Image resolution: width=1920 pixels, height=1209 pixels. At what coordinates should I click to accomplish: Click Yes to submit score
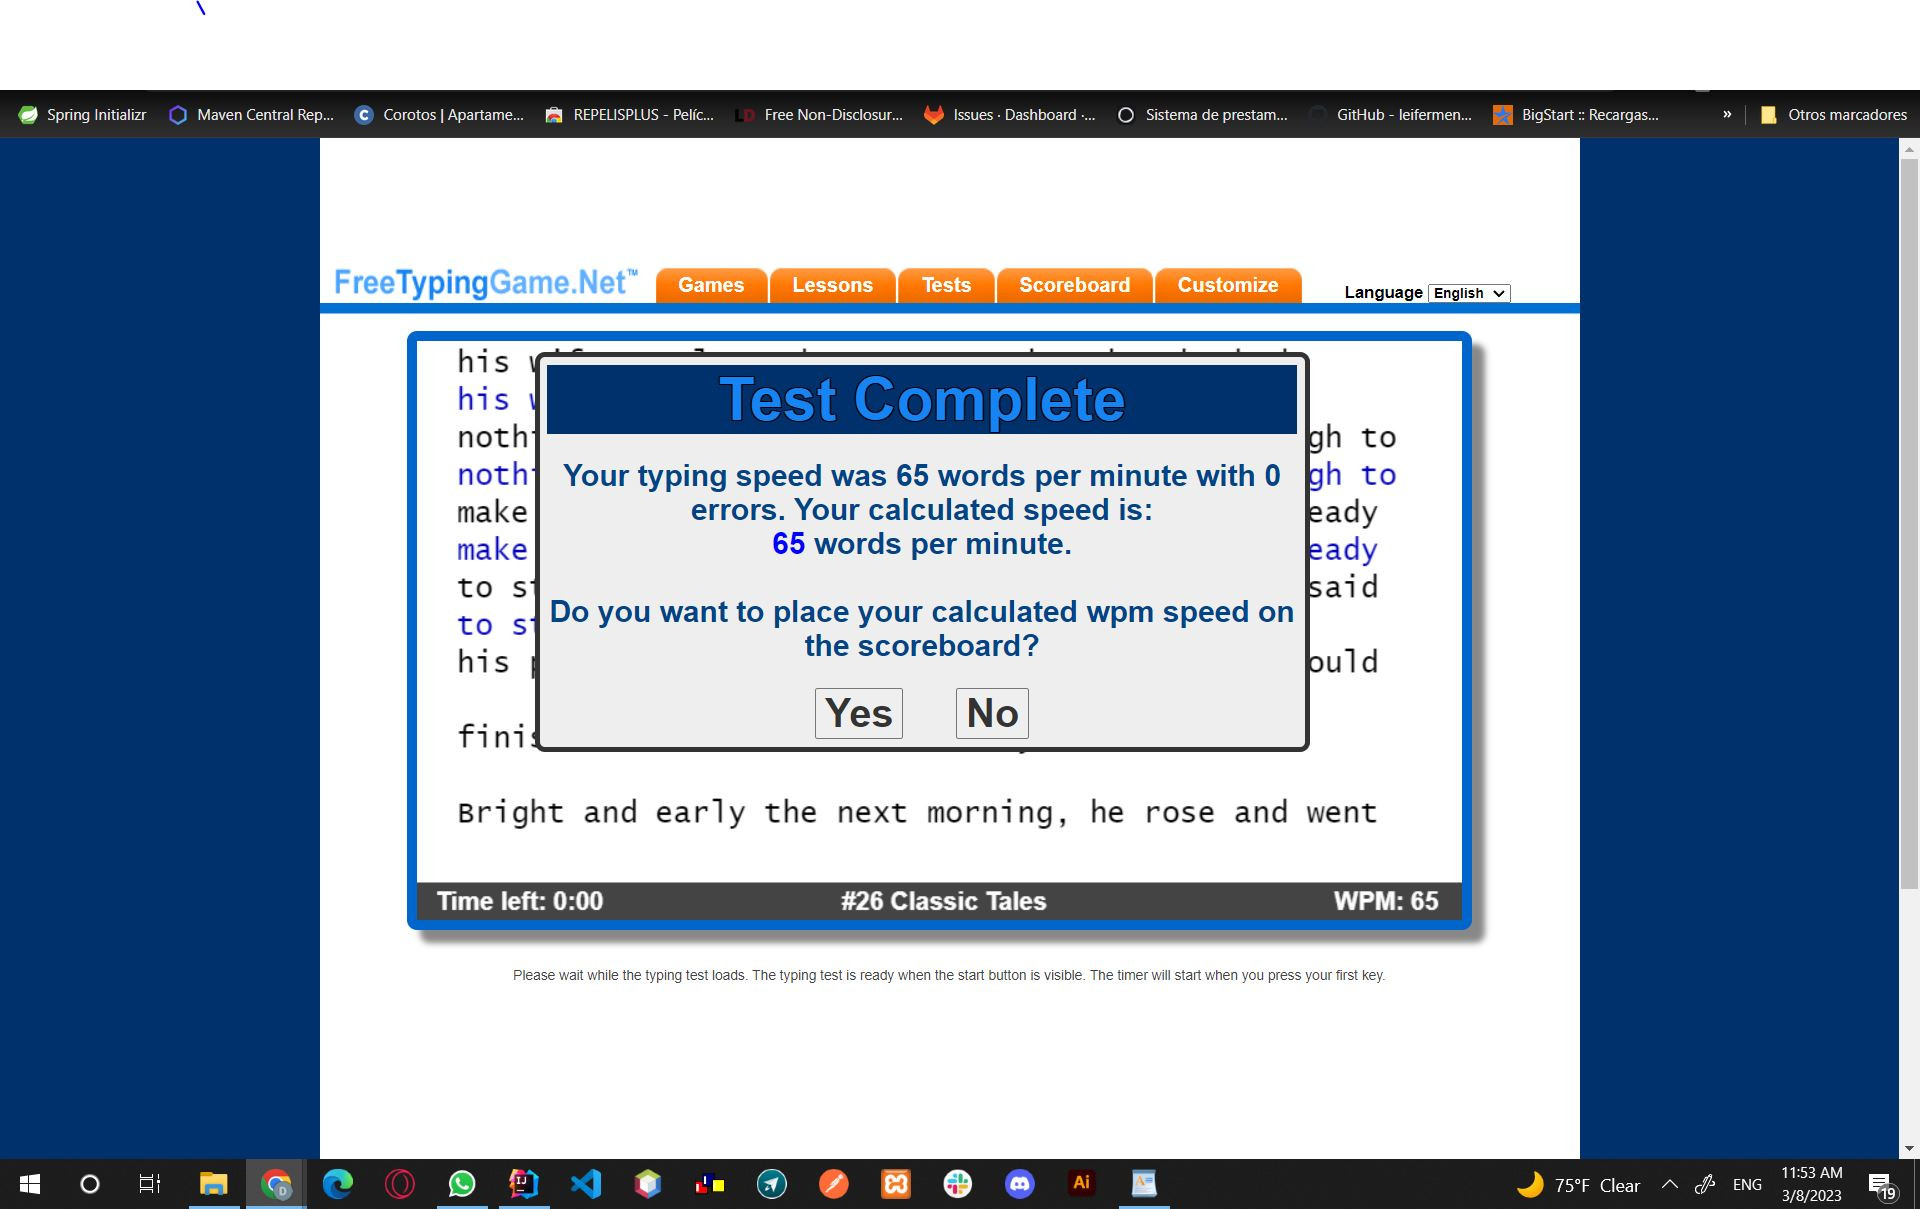pos(858,713)
